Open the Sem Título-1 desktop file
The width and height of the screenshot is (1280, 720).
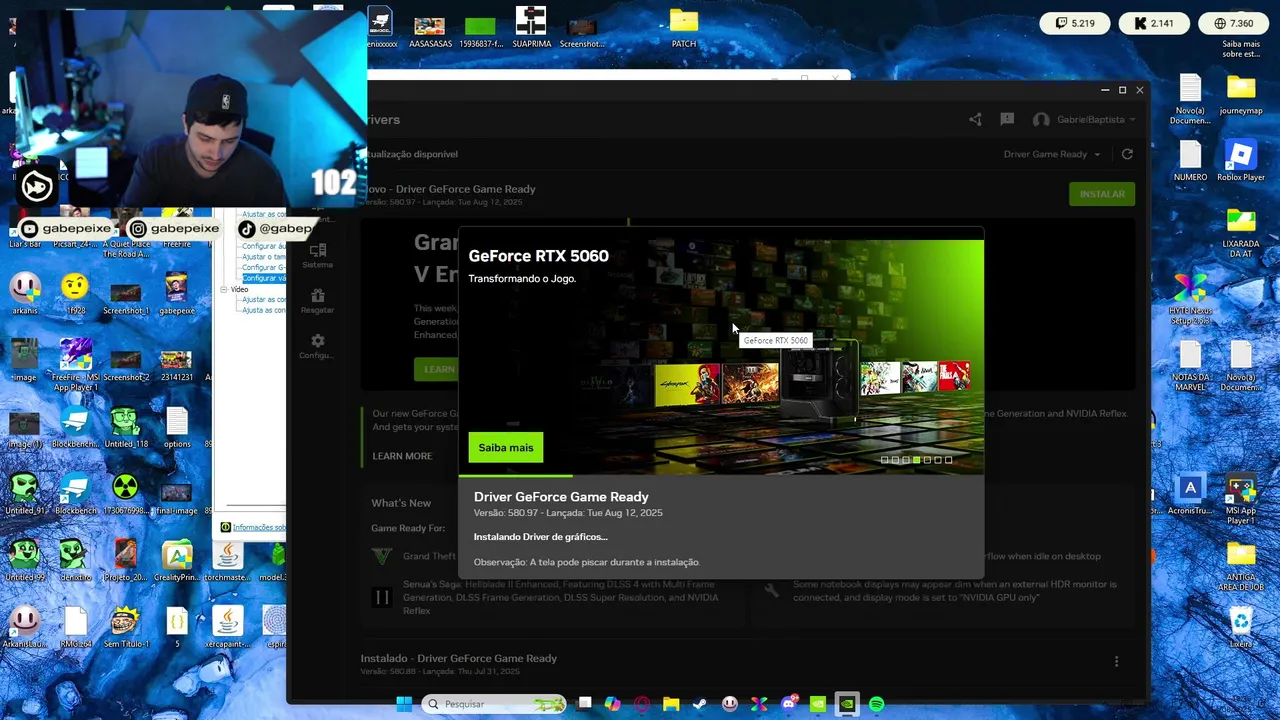tap(126, 628)
